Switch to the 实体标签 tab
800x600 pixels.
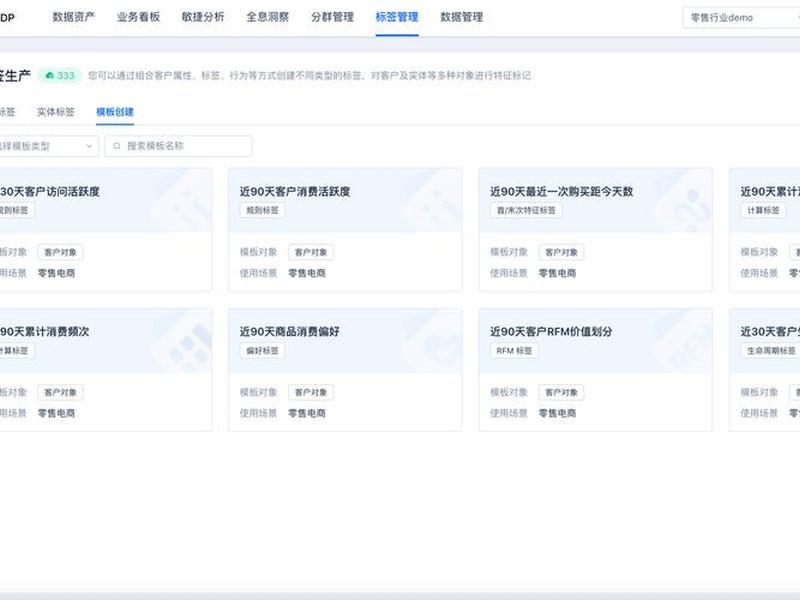pyautogui.click(x=56, y=112)
